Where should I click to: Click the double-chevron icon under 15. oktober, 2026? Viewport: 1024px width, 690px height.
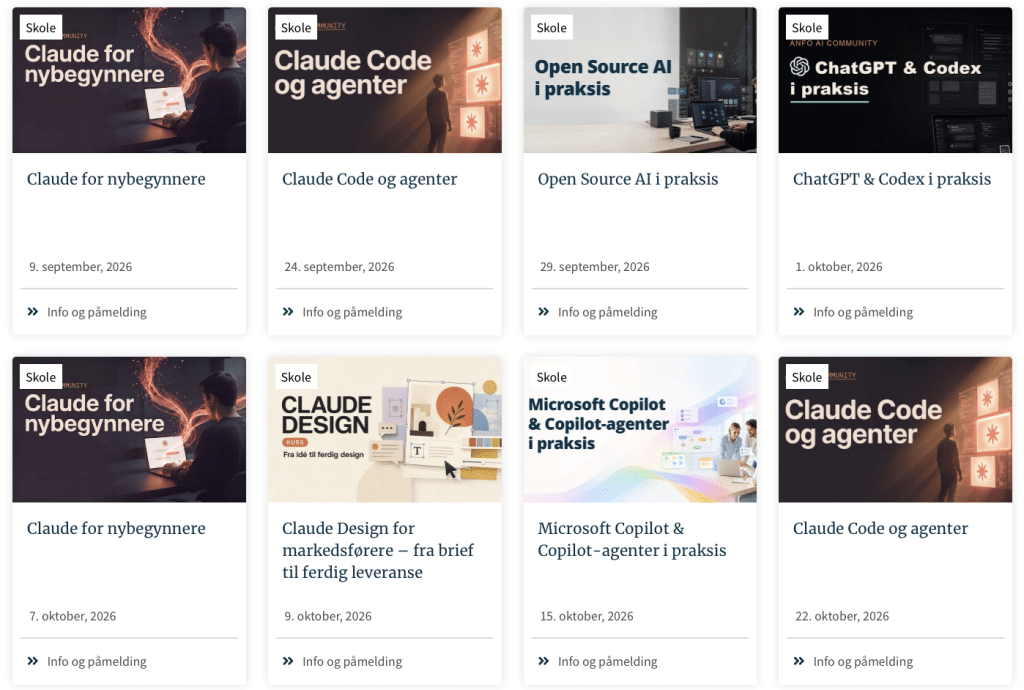(543, 661)
